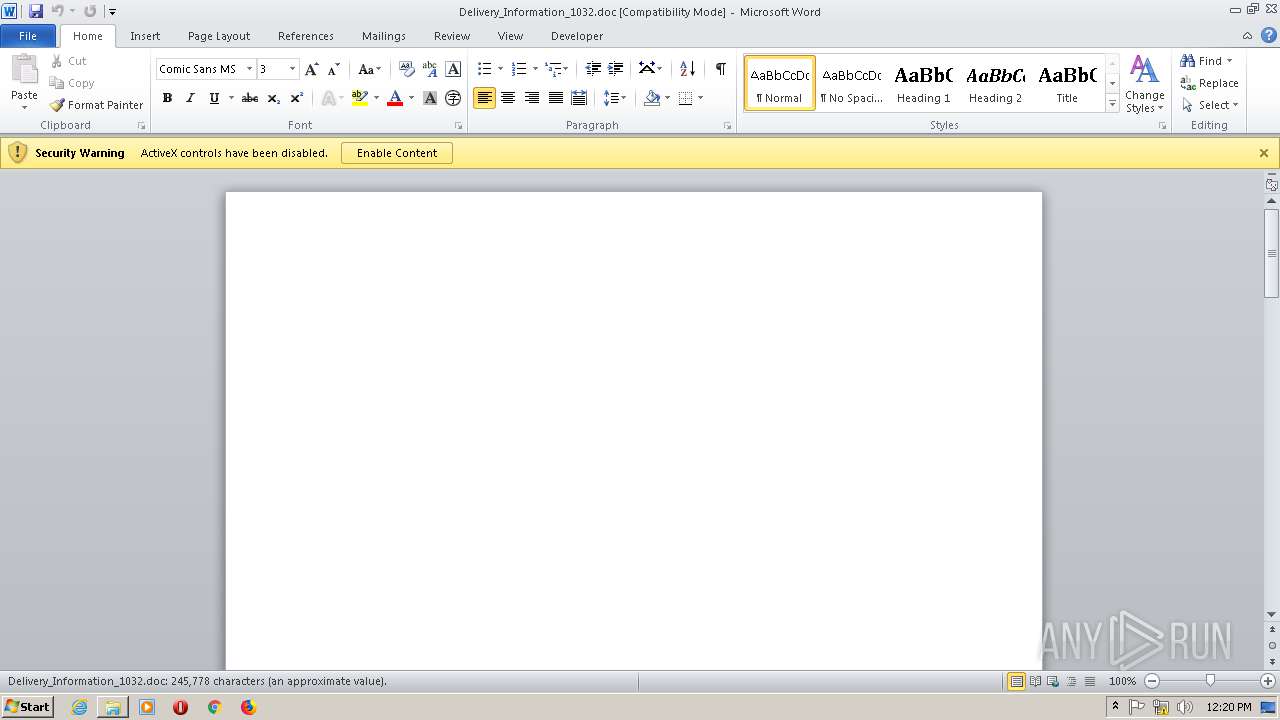This screenshot has height=720, width=1280.
Task: Open Opera browser from taskbar
Action: pyautogui.click(x=180, y=707)
